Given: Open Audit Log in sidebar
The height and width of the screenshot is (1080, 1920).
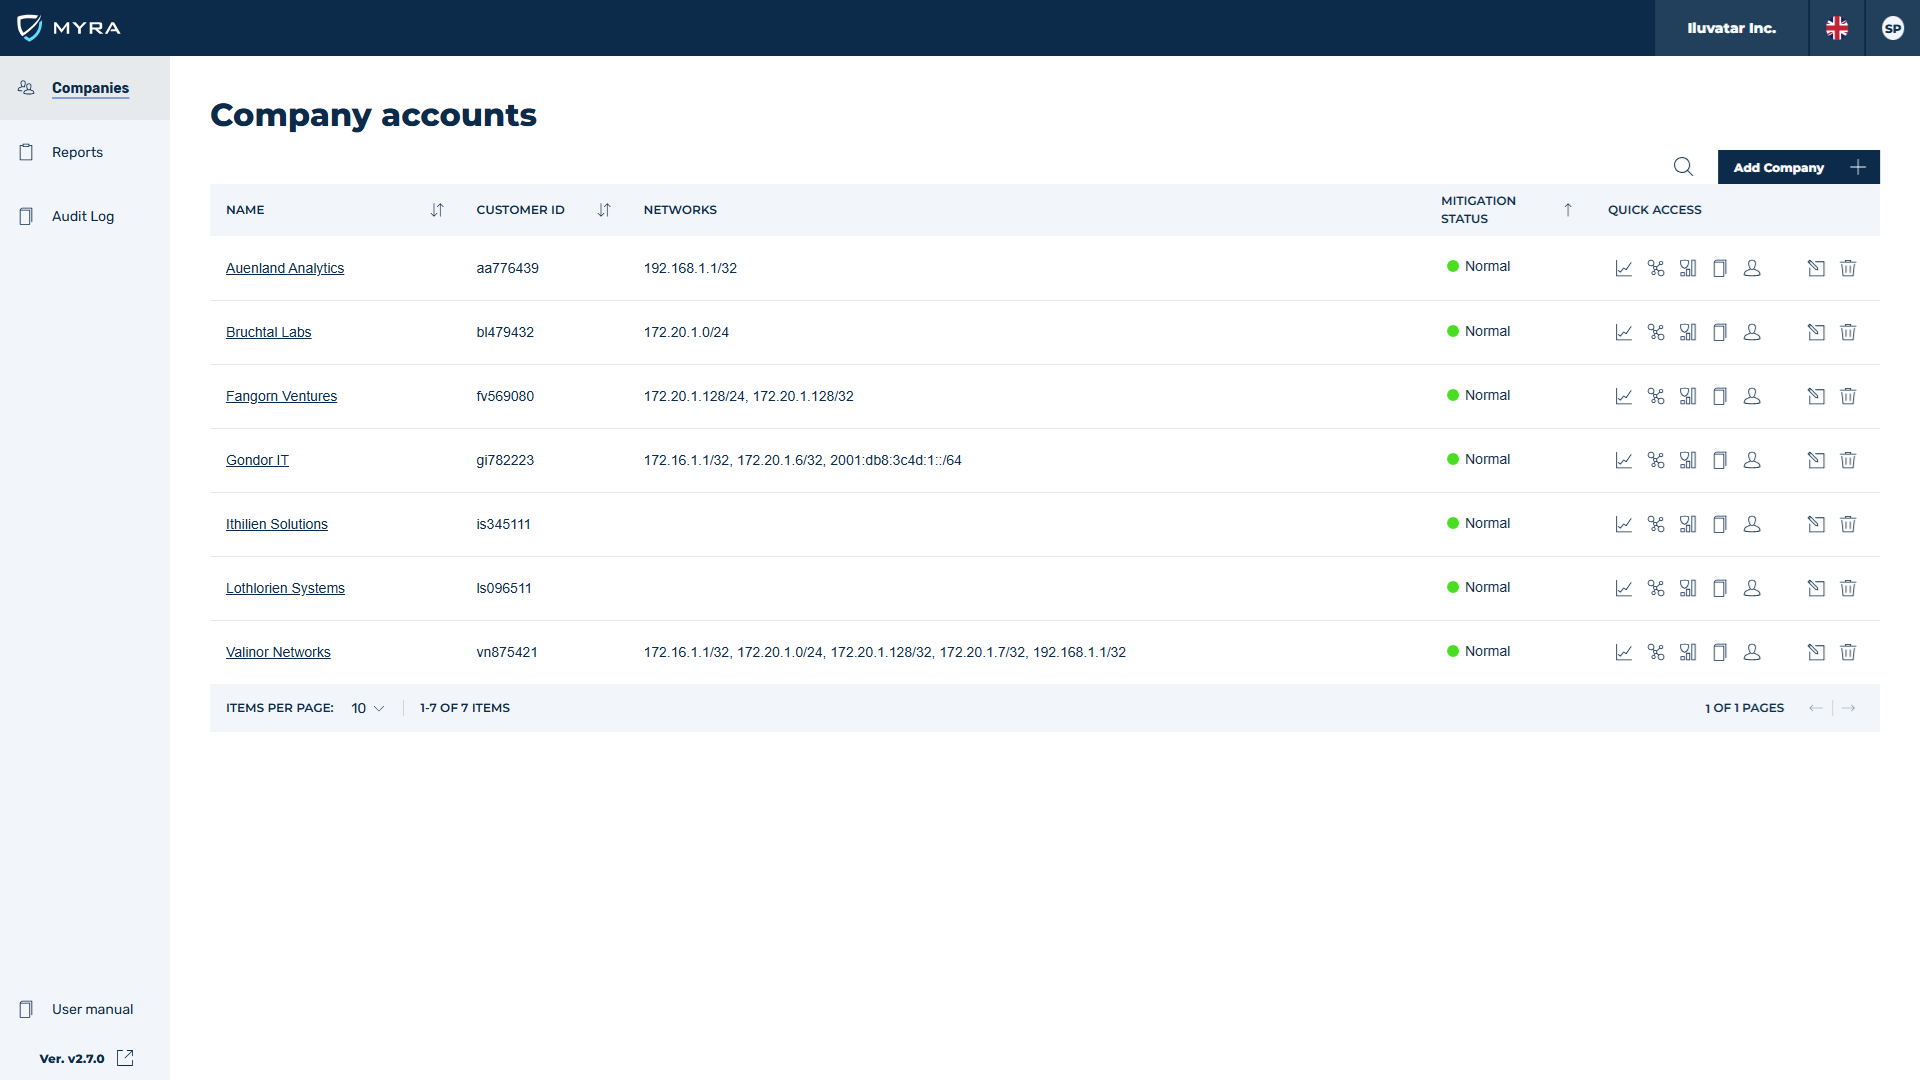Looking at the screenshot, I should [x=82, y=216].
